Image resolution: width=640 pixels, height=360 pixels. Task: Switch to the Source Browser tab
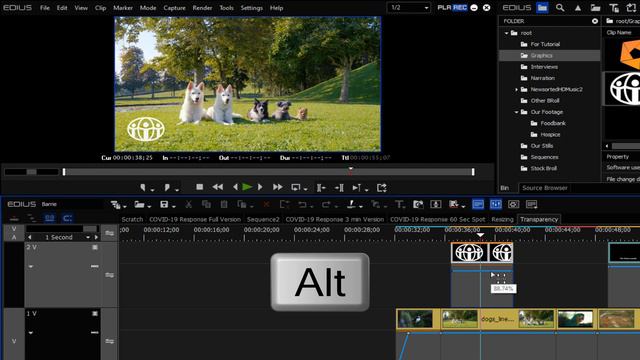545,188
